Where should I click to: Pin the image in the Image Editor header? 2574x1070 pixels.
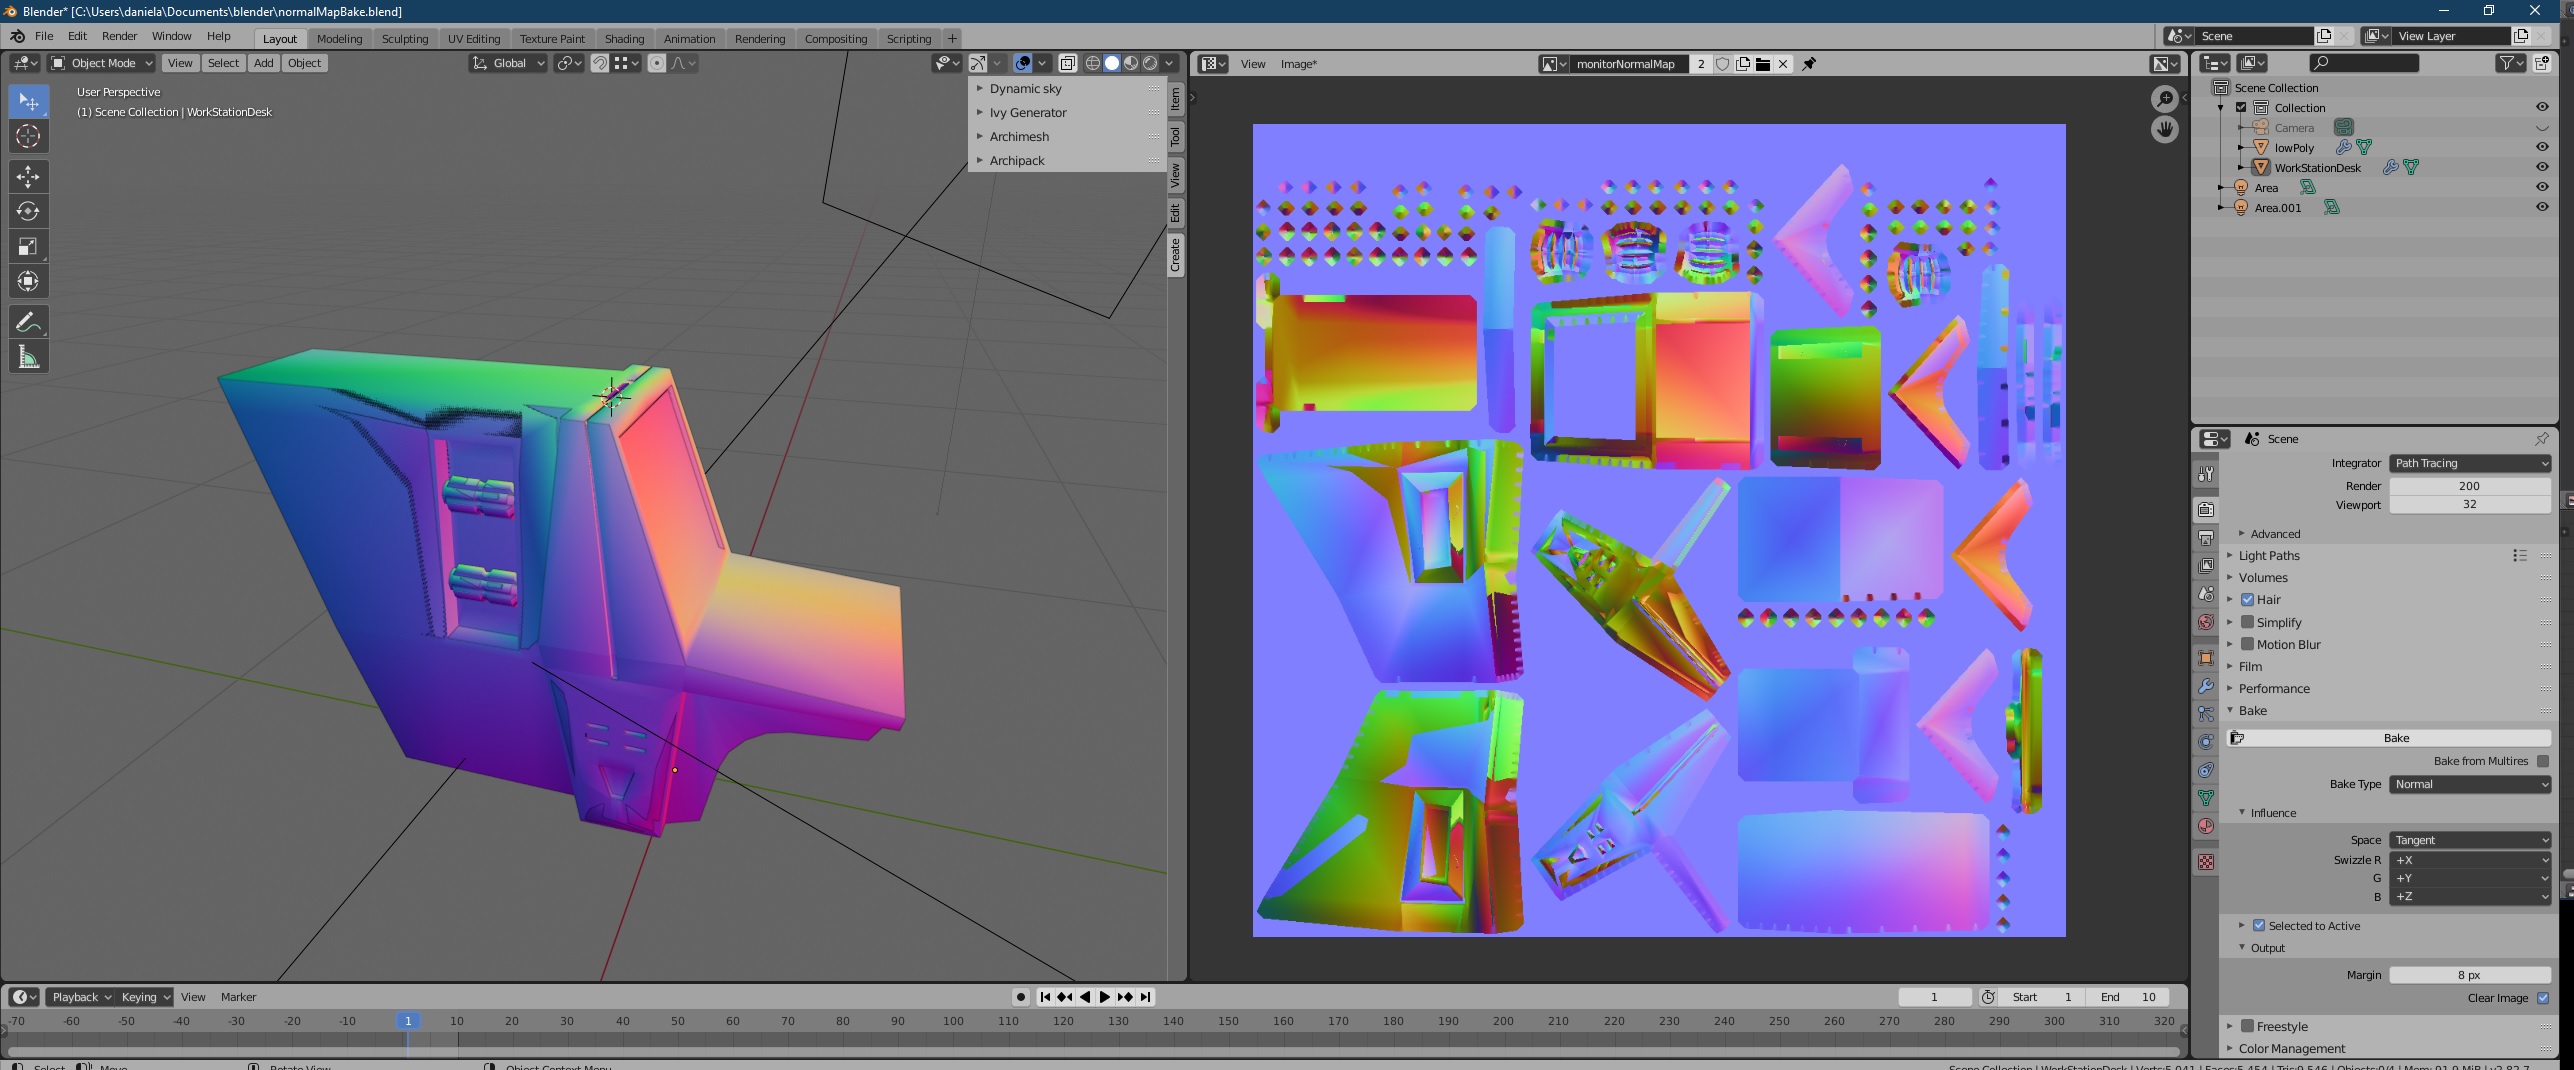(x=1809, y=64)
